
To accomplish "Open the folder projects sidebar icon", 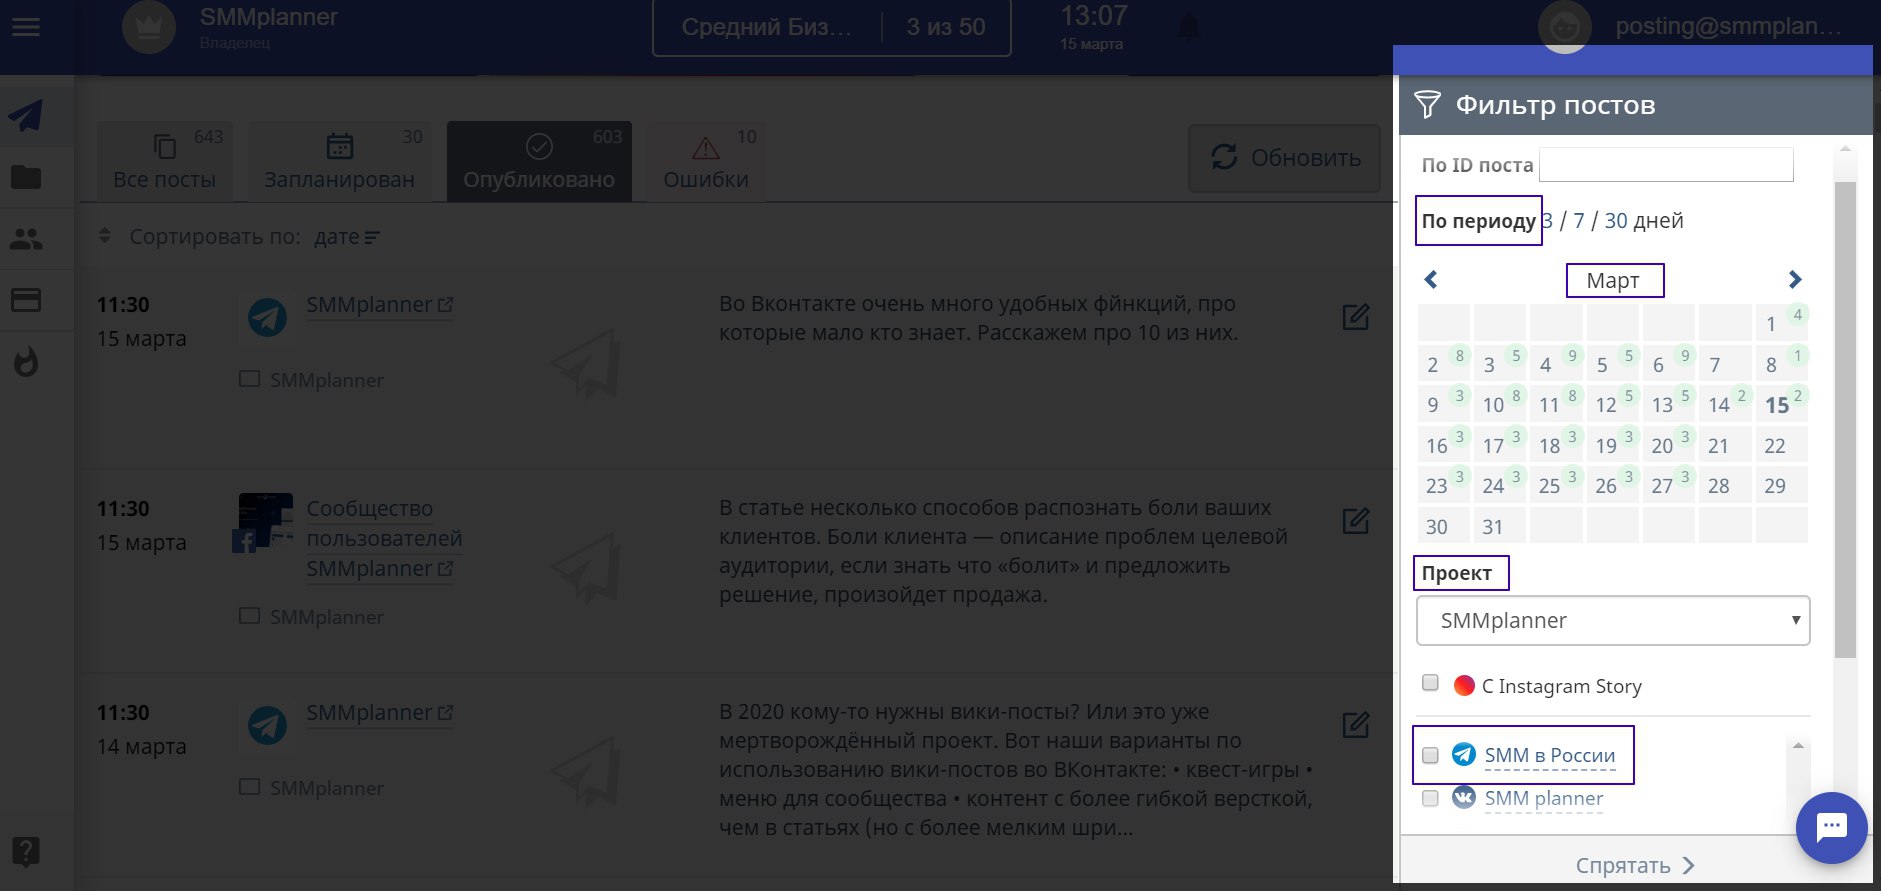I will point(26,178).
